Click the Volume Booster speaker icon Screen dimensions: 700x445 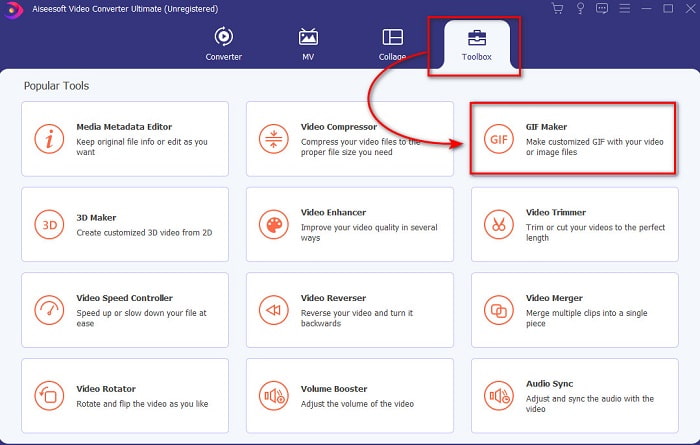click(274, 396)
